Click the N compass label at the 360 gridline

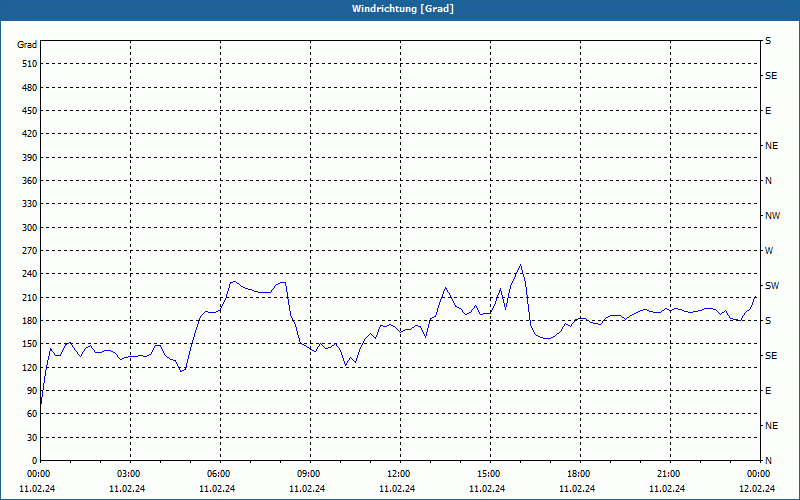coord(768,181)
